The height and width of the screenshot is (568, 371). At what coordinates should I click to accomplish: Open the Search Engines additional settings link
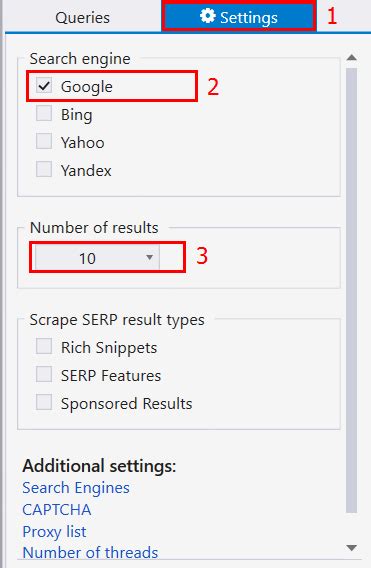pos(76,488)
